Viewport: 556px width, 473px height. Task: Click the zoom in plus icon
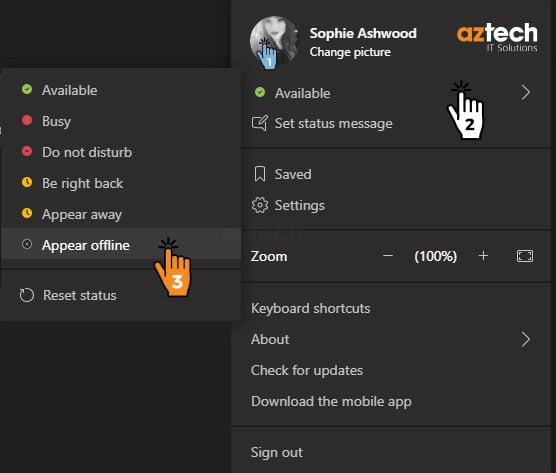point(483,256)
